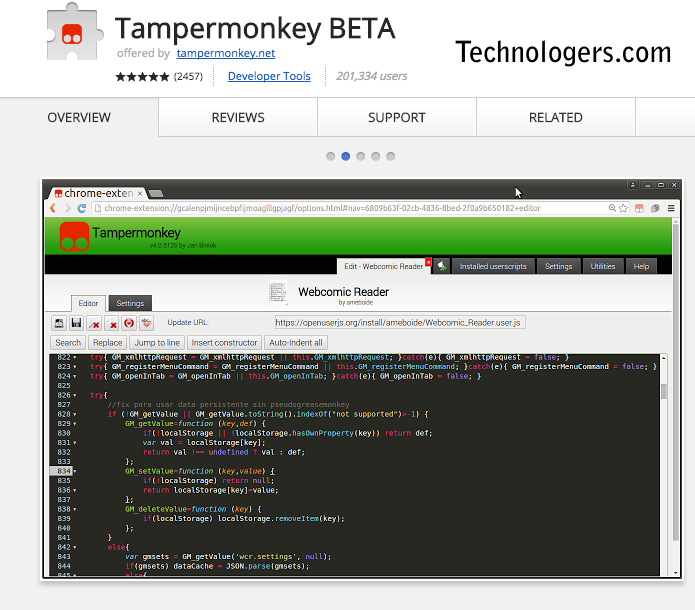Click the Search button
This screenshot has width=695, height=610.
coord(68,343)
